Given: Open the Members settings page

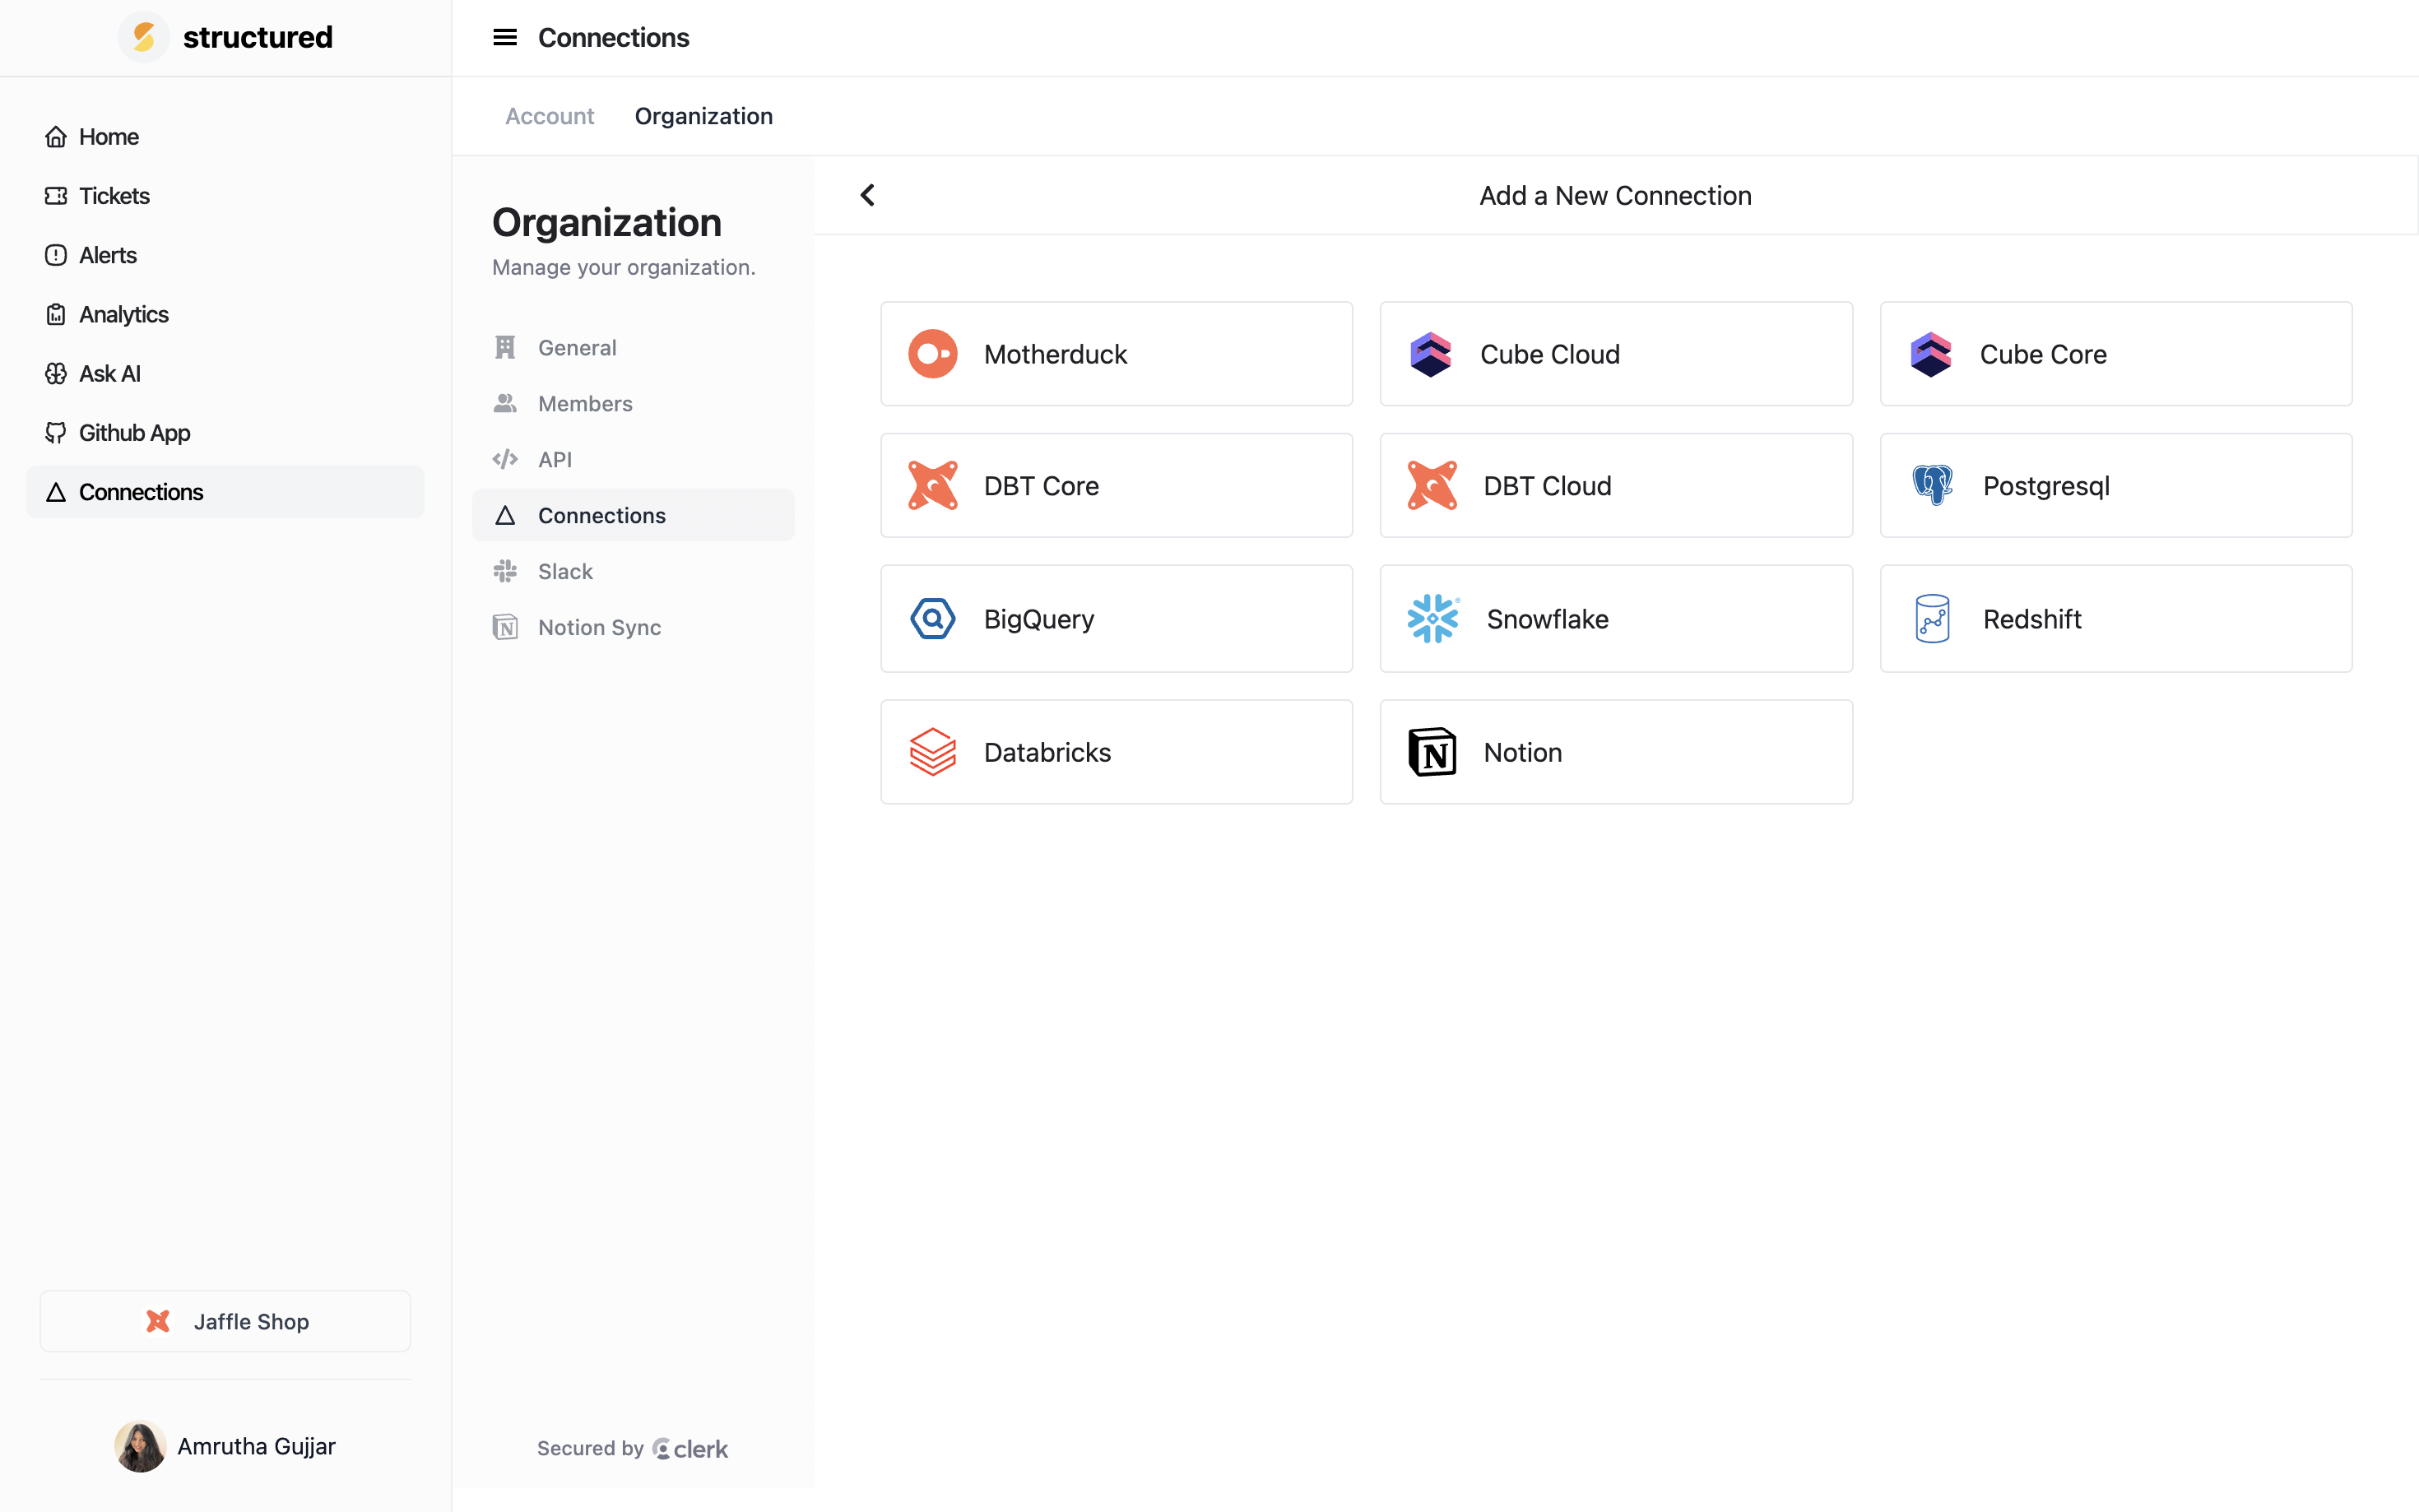Looking at the screenshot, I should 583,402.
